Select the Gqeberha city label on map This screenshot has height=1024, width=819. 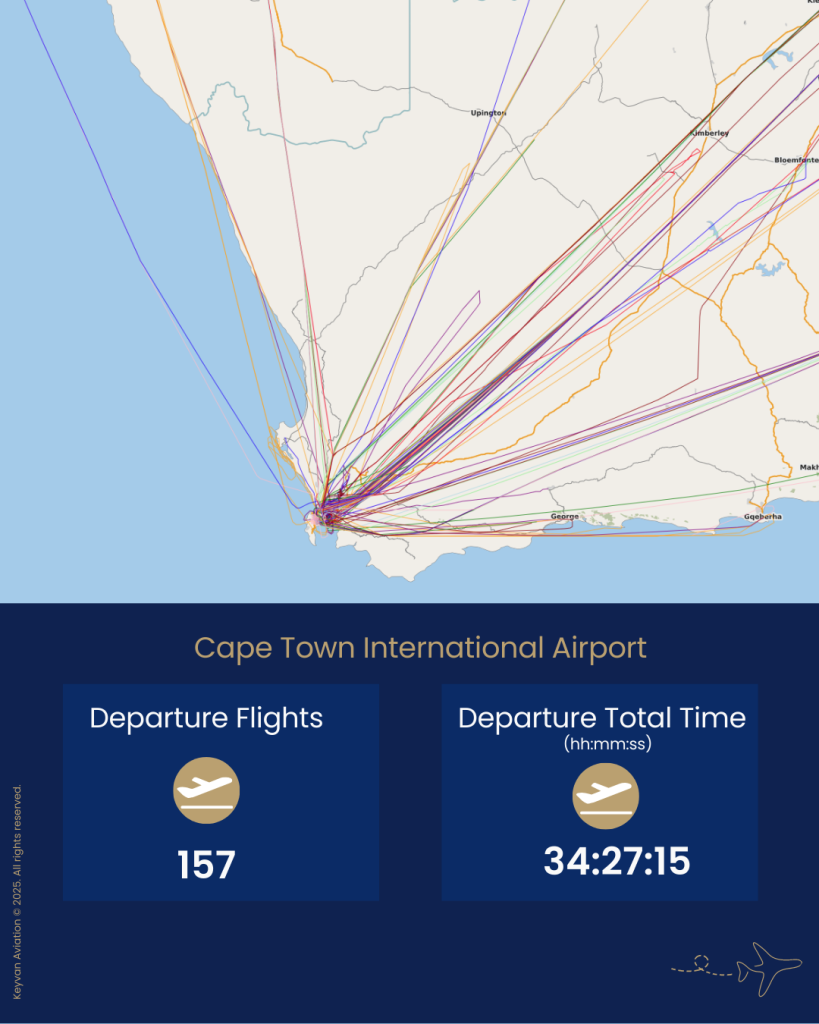pos(763,516)
